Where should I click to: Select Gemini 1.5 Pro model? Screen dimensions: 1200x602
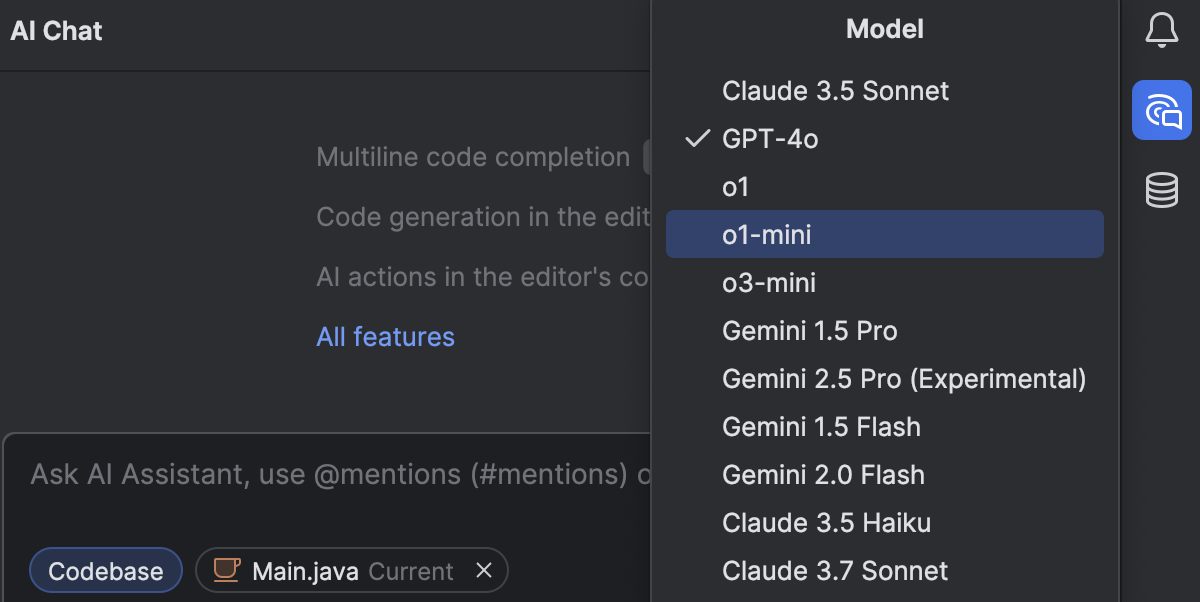(x=810, y=330)
